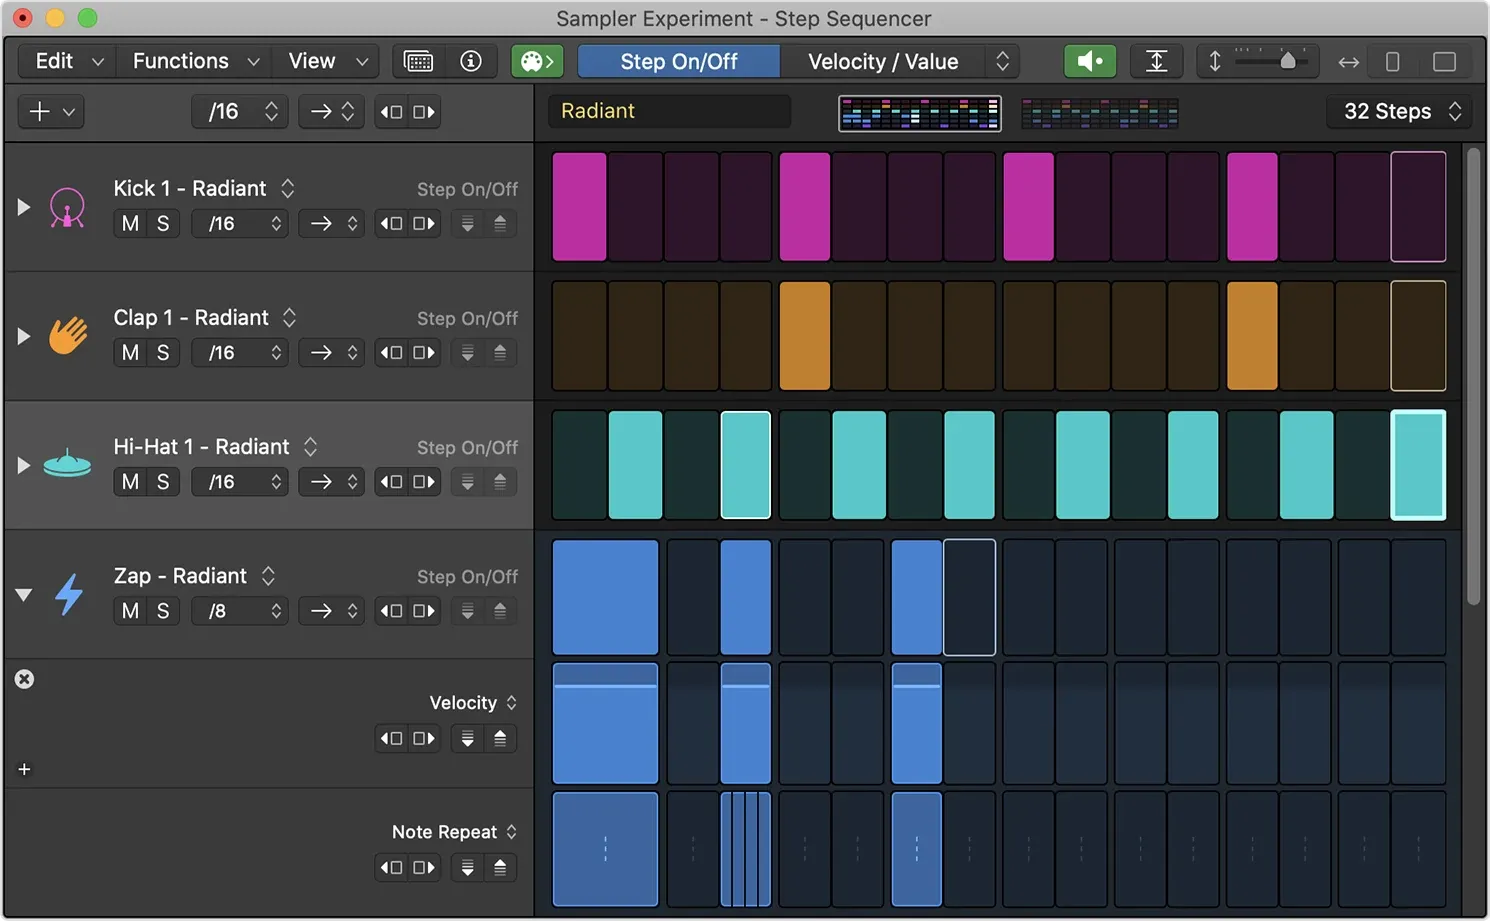Screen dimensions: 1490x921
Task: Select the wide step width button
Action: click(x=1444, y=62)
